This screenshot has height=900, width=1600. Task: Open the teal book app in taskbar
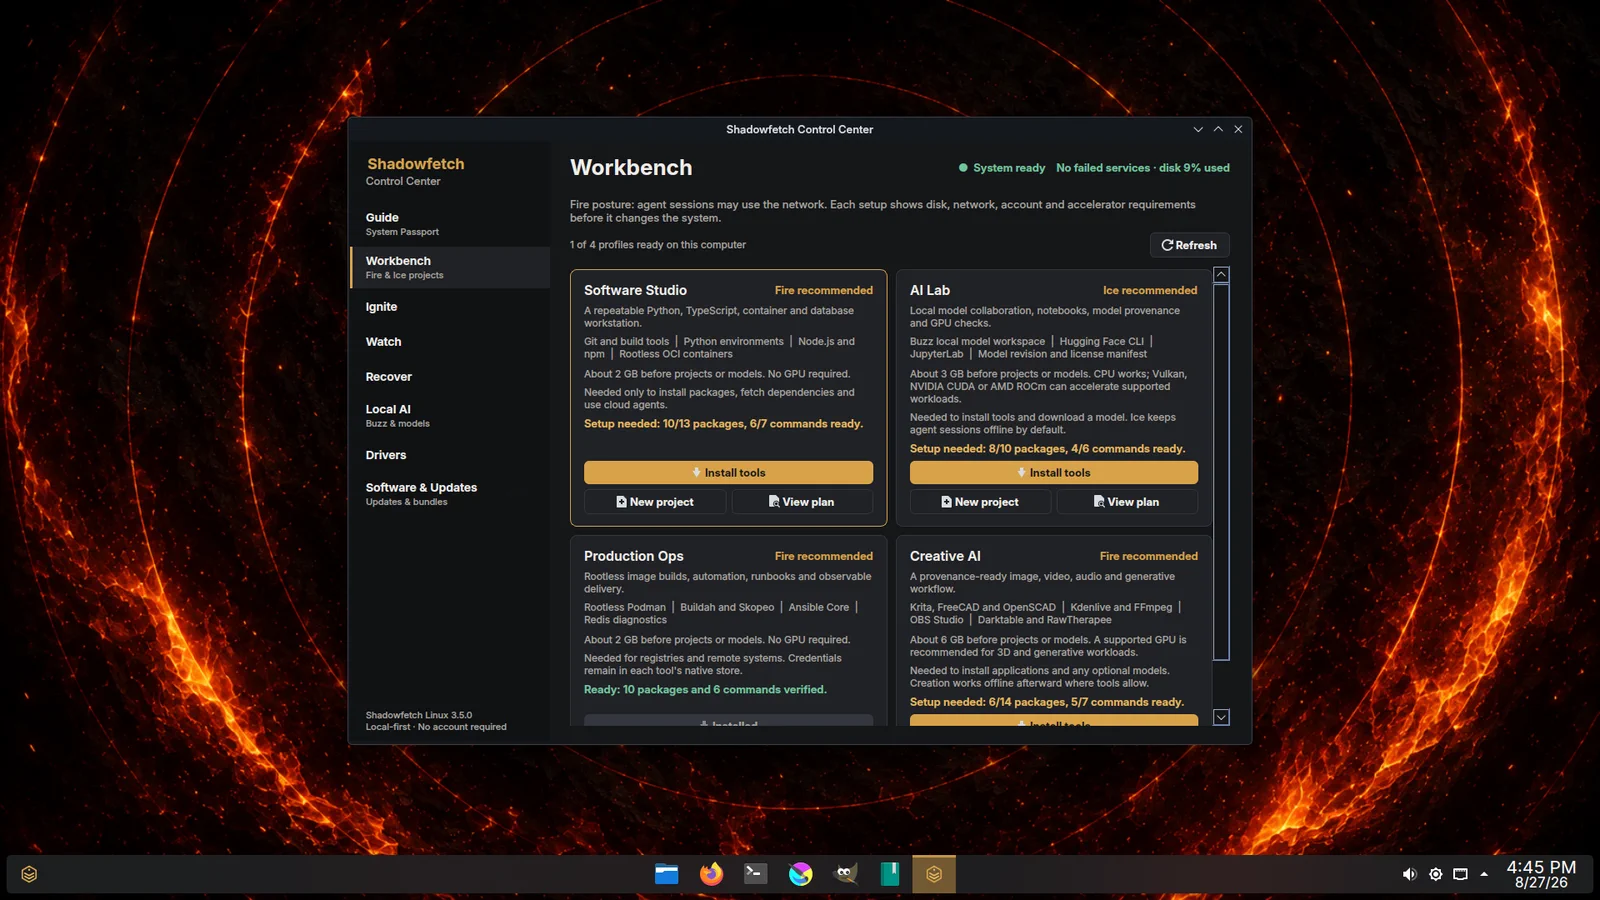click(x=890, y=874)
